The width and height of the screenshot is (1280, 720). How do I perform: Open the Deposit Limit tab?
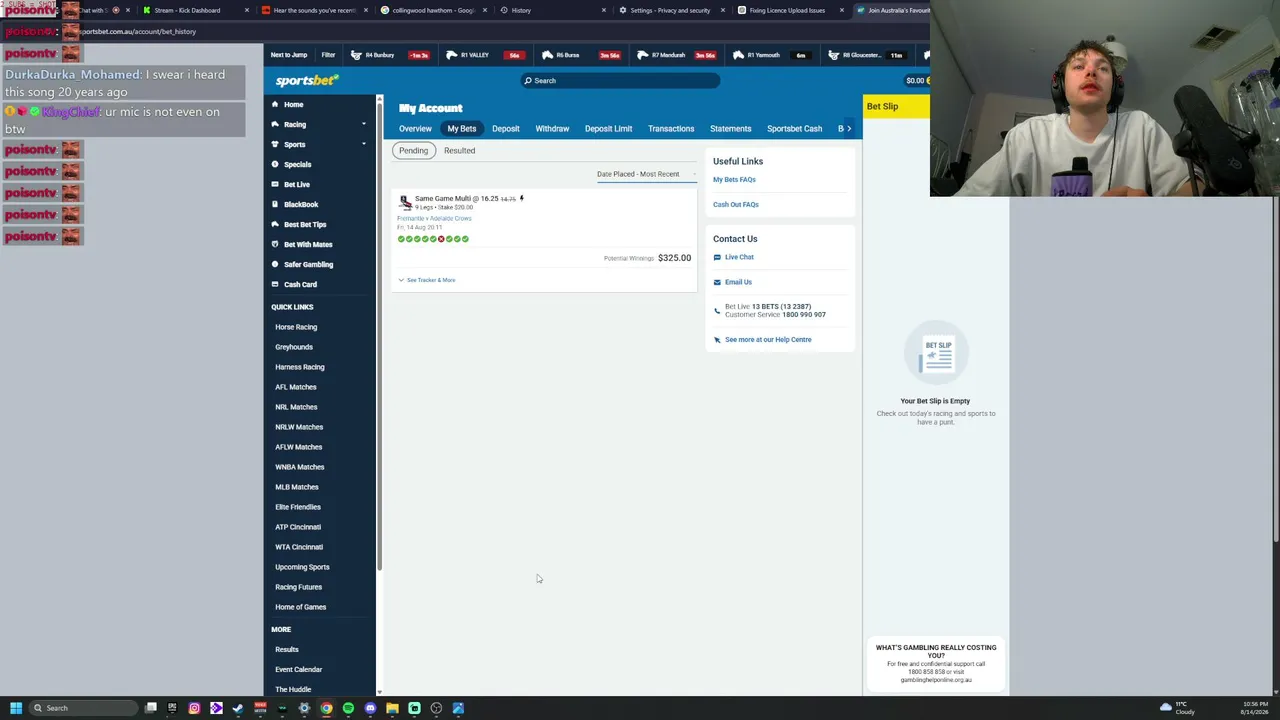click(608, 129)
